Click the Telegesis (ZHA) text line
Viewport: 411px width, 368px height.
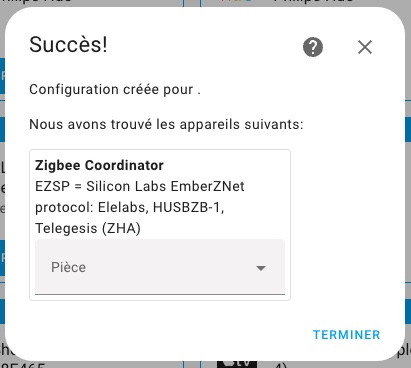pos(88,229)
